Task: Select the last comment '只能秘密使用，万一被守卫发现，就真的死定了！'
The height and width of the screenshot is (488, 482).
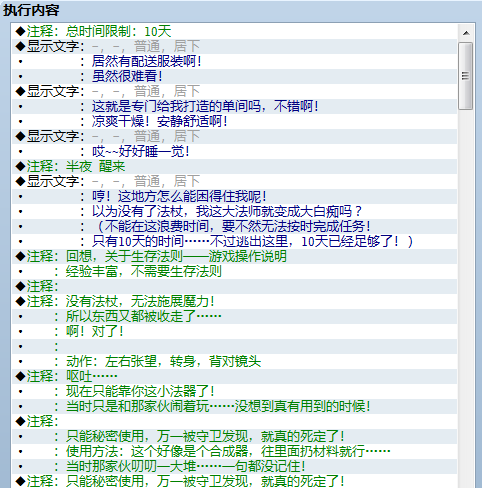Action: (x=234, y=481)
